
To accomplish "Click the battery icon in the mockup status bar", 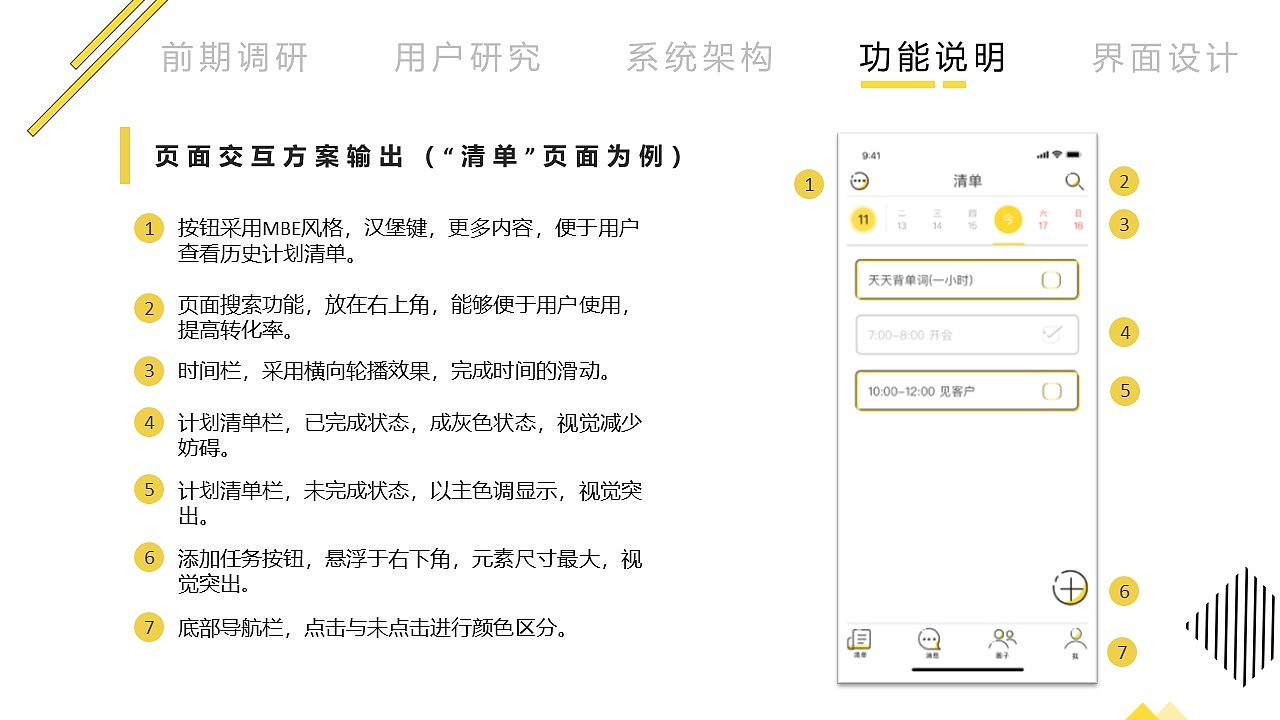I will [x=1074, y=155].
